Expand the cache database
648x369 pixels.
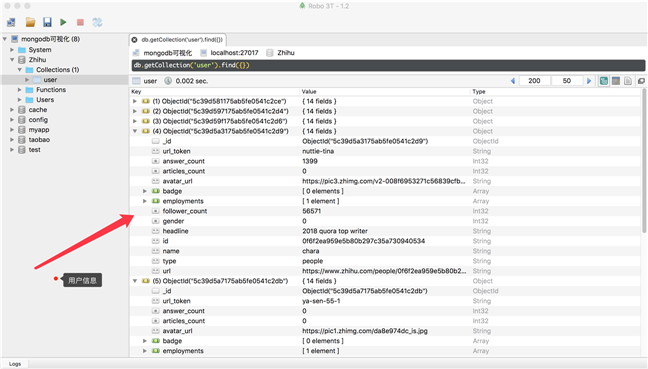12,110
